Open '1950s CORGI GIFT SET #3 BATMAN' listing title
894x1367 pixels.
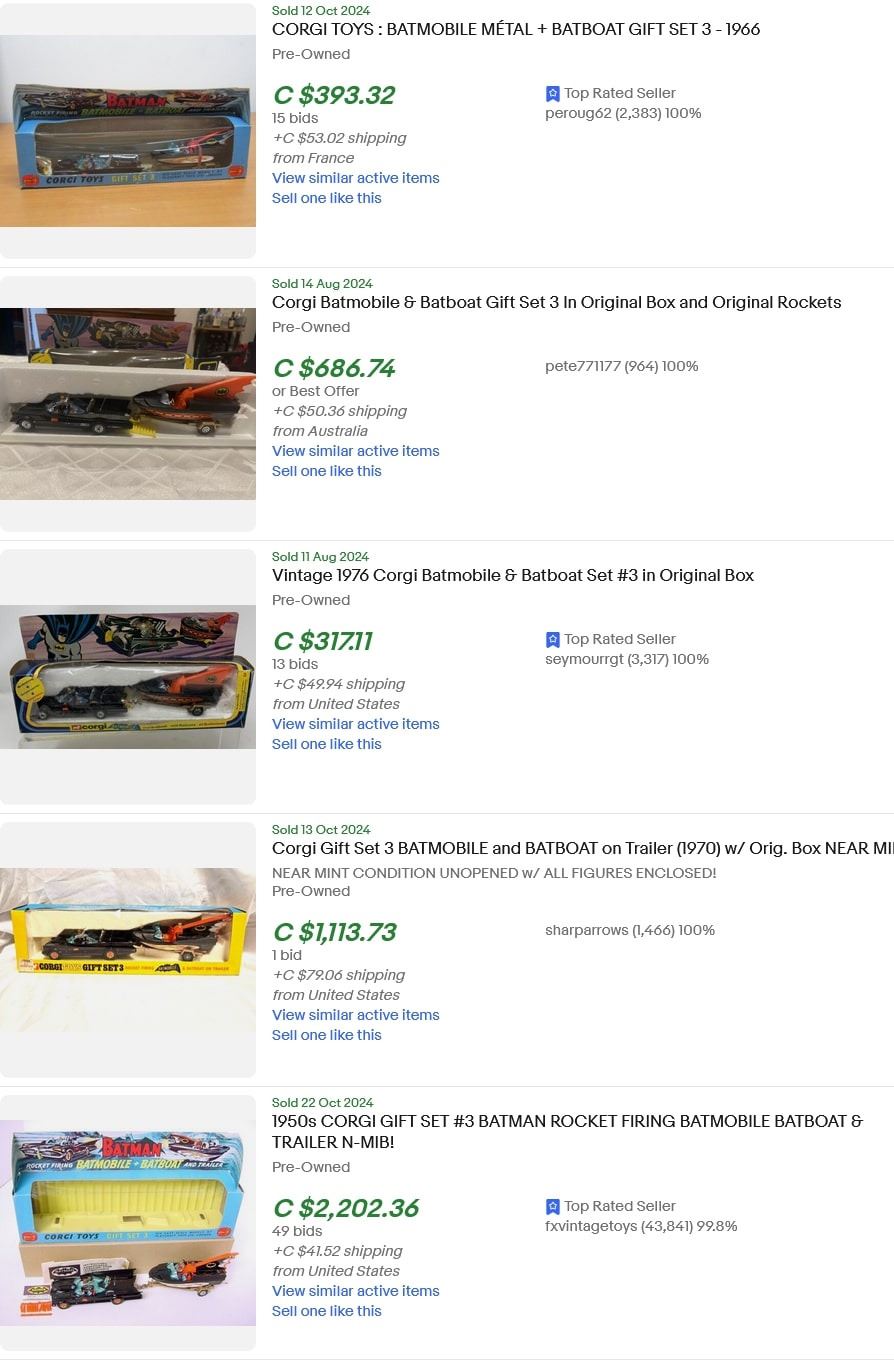tap(567, 1131)
